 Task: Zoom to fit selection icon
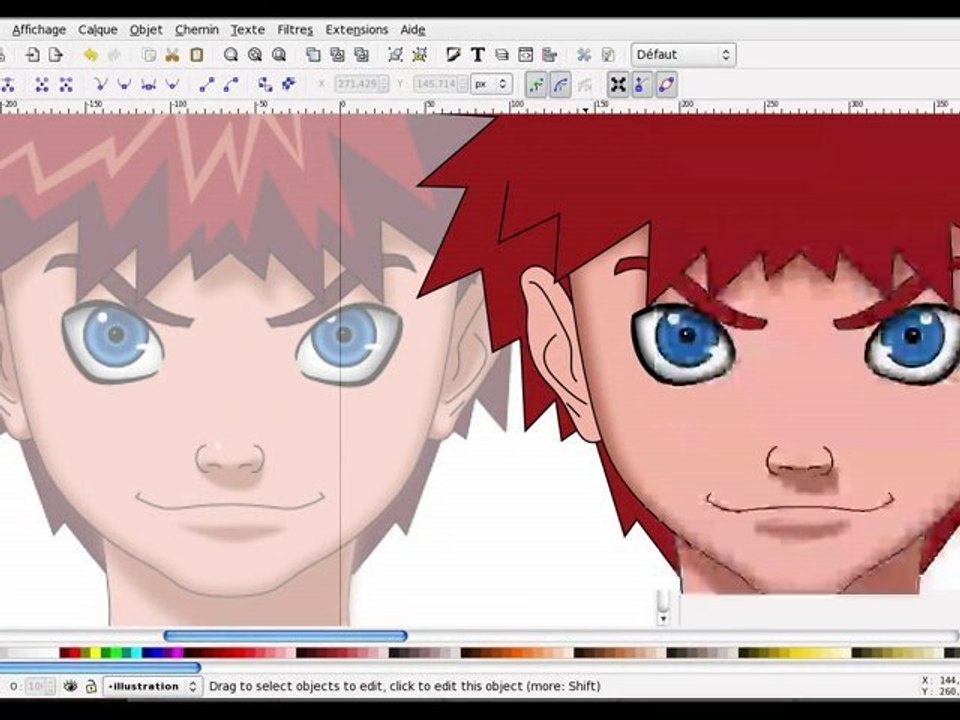click(231, 55)
